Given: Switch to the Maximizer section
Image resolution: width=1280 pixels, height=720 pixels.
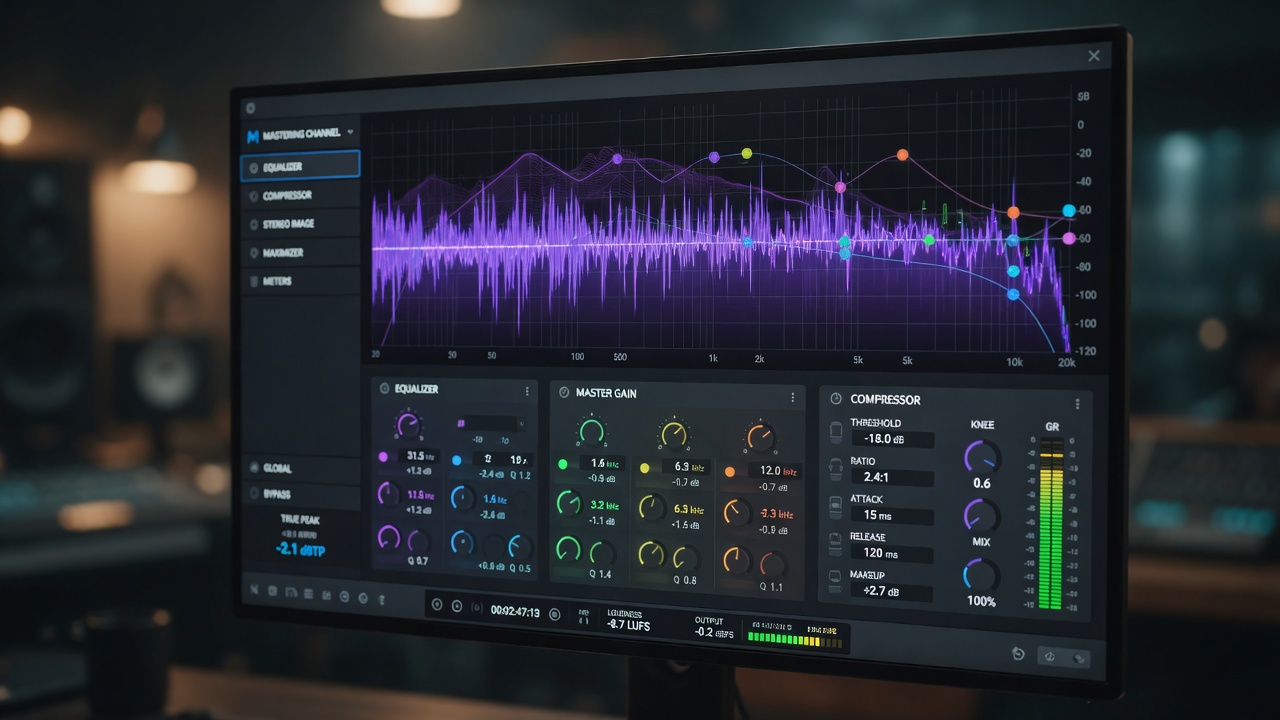Looking at the screenshot, I should click(x=300, y=253).
